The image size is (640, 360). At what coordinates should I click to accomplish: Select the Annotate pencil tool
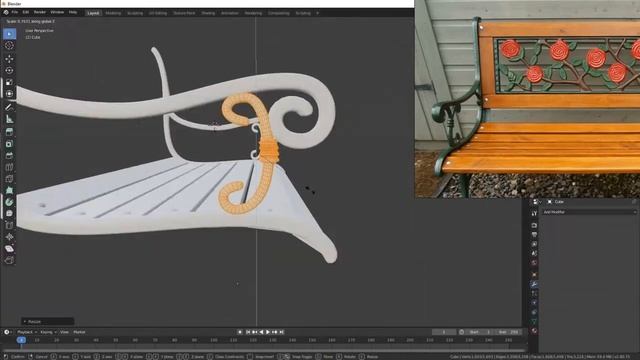click(x=9, y=107)
